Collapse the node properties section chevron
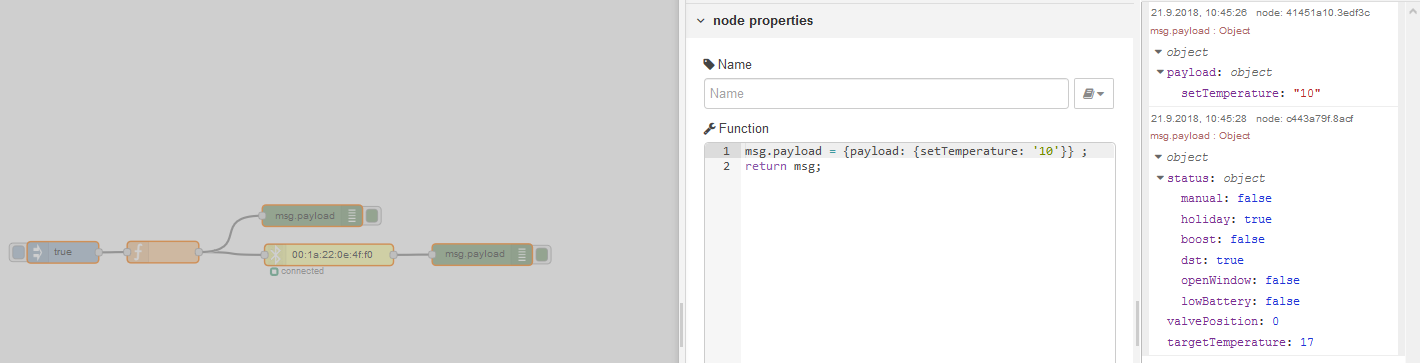This screenshot has width=1420, height=363. point(700,20)
